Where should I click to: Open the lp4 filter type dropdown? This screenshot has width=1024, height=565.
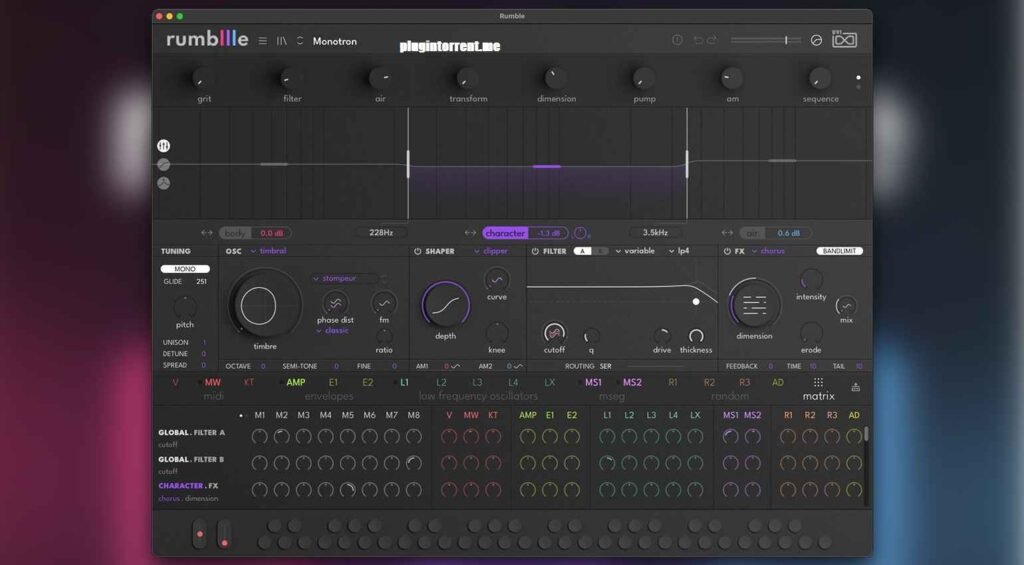point(679,251)
